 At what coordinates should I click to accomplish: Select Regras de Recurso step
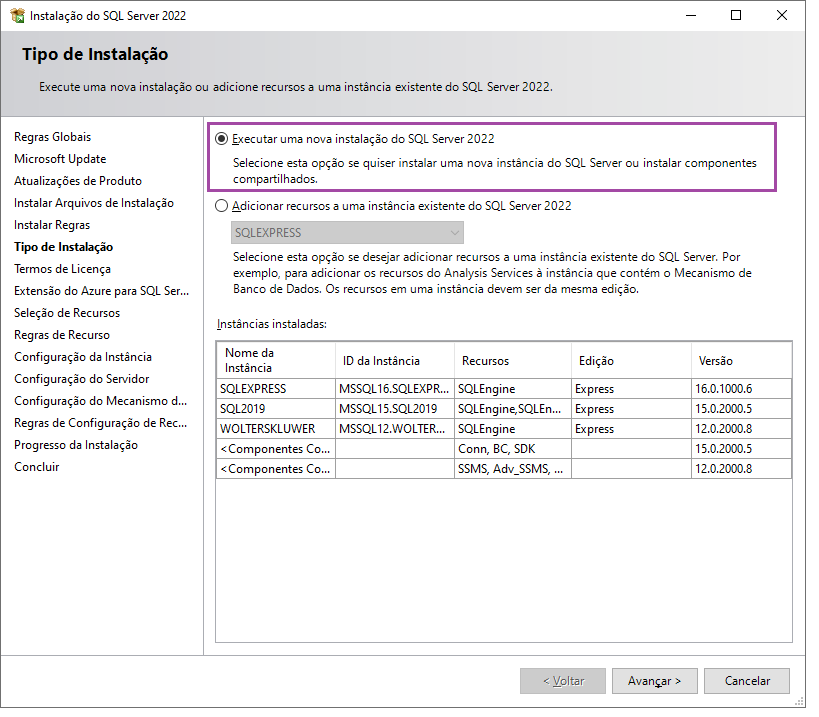coord(62,335)
